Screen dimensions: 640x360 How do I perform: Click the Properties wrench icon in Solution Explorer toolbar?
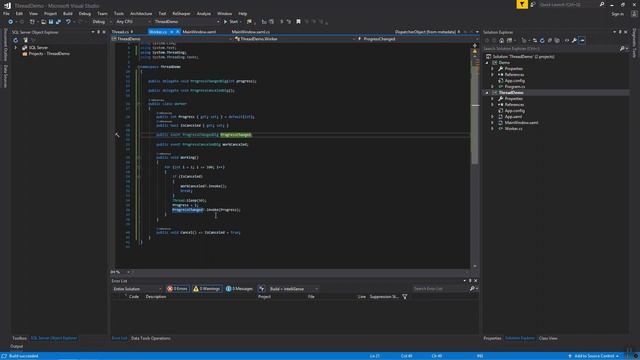click(x=574, y=40)
